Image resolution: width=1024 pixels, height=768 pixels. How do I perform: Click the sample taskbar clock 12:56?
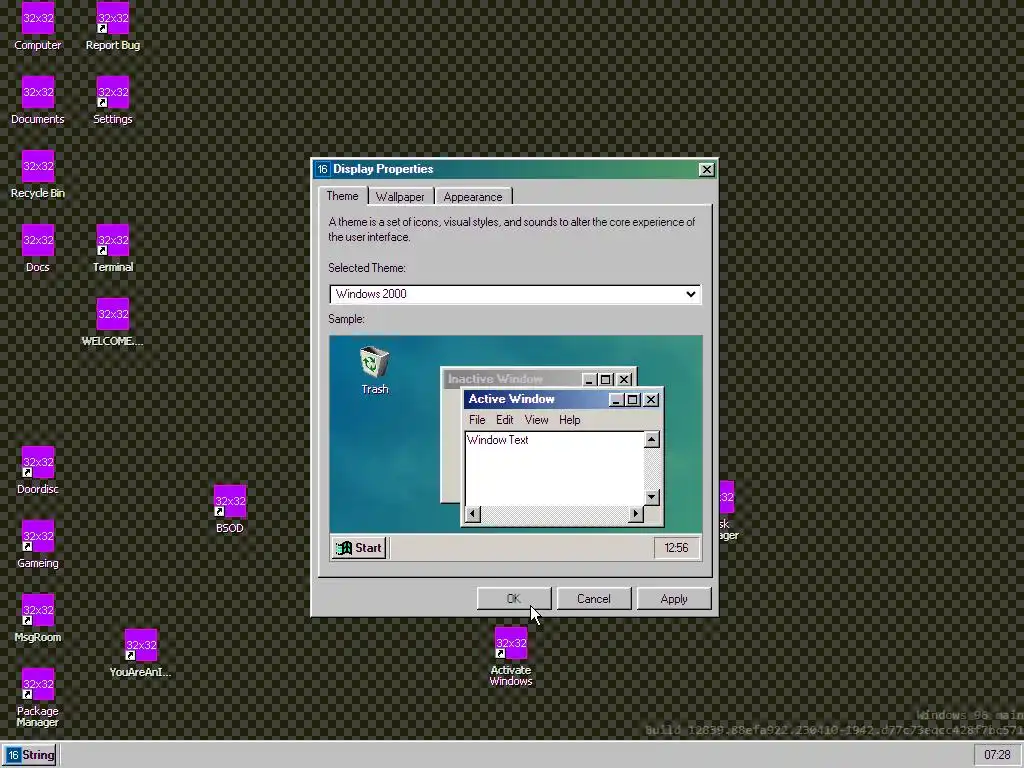676,548
